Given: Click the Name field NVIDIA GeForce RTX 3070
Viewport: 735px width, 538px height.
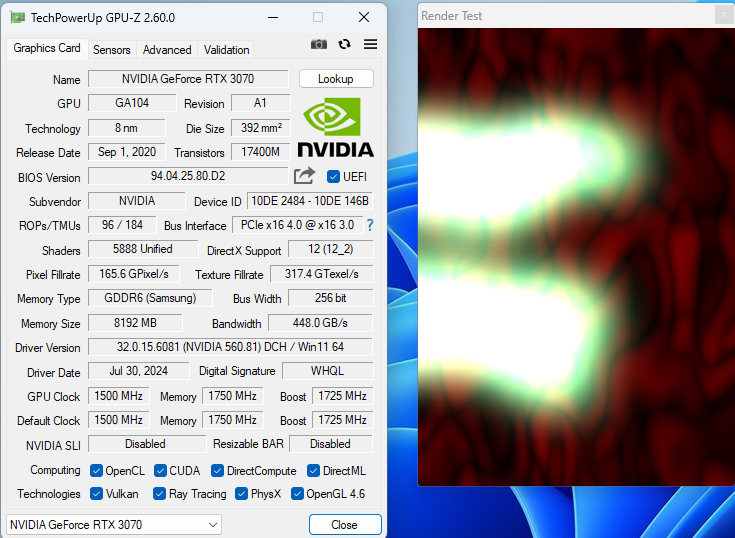Looking at the screenshot, I should [x=188, y=79].
